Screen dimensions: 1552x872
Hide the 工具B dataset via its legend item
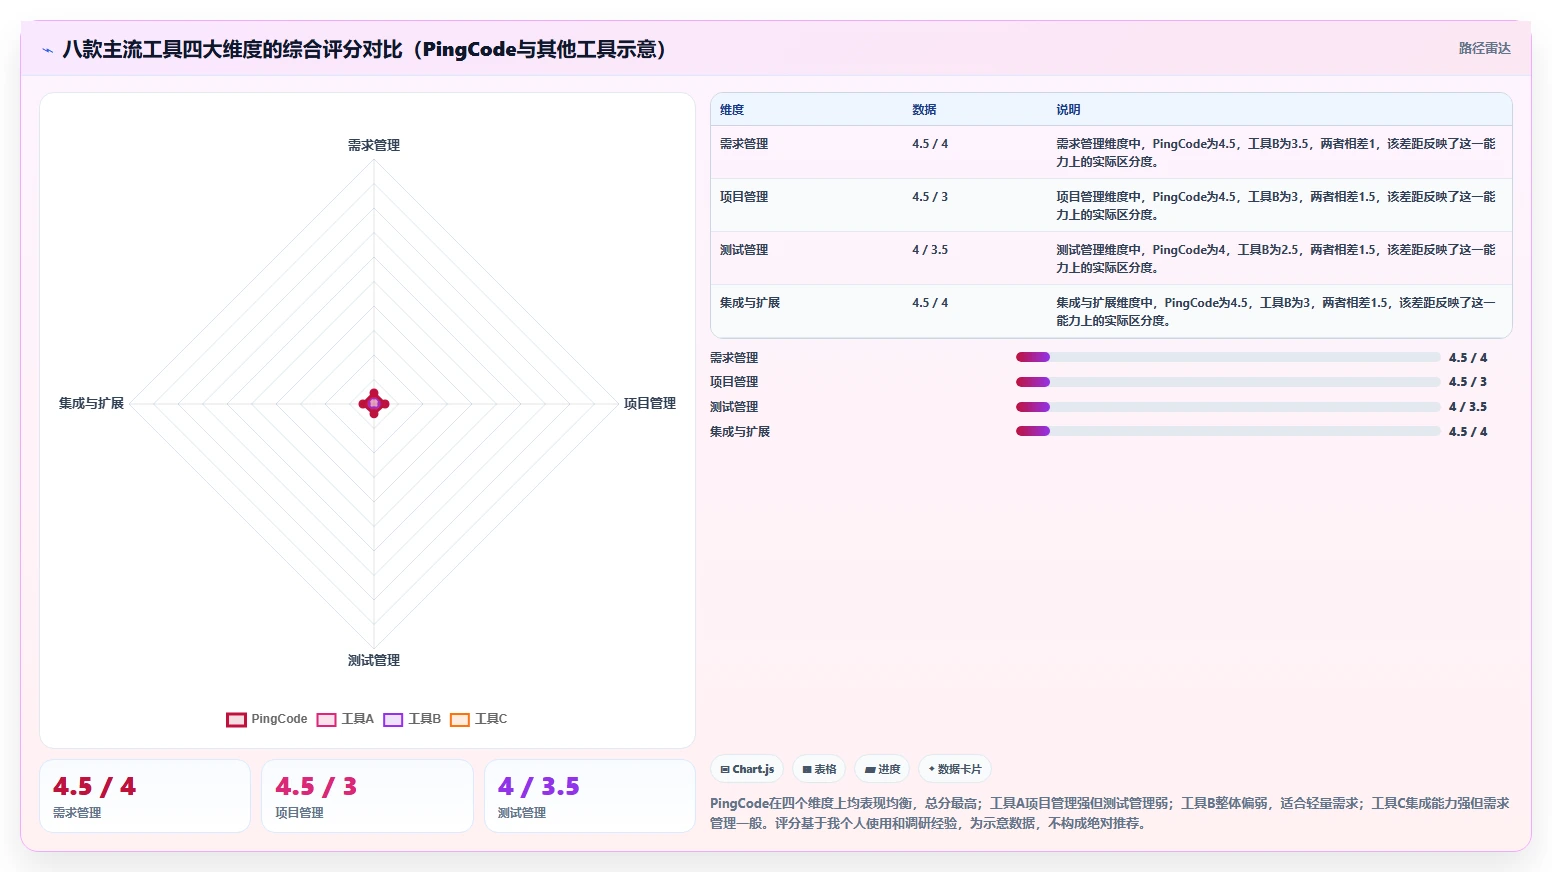click(412, 719)
